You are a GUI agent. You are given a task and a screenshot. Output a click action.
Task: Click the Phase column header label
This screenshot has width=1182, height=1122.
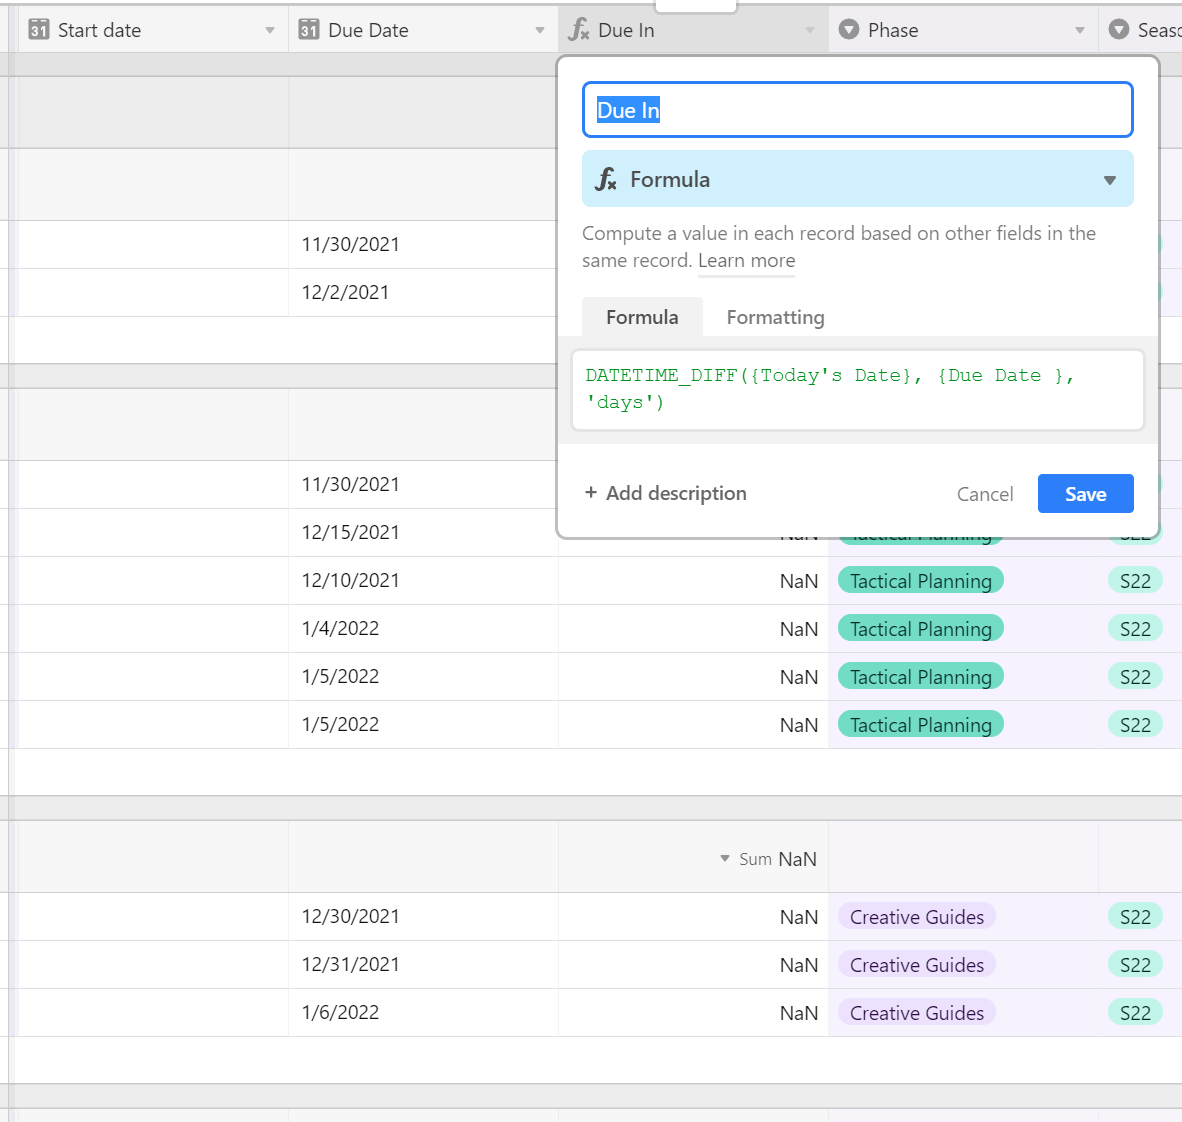click(893, 30)
